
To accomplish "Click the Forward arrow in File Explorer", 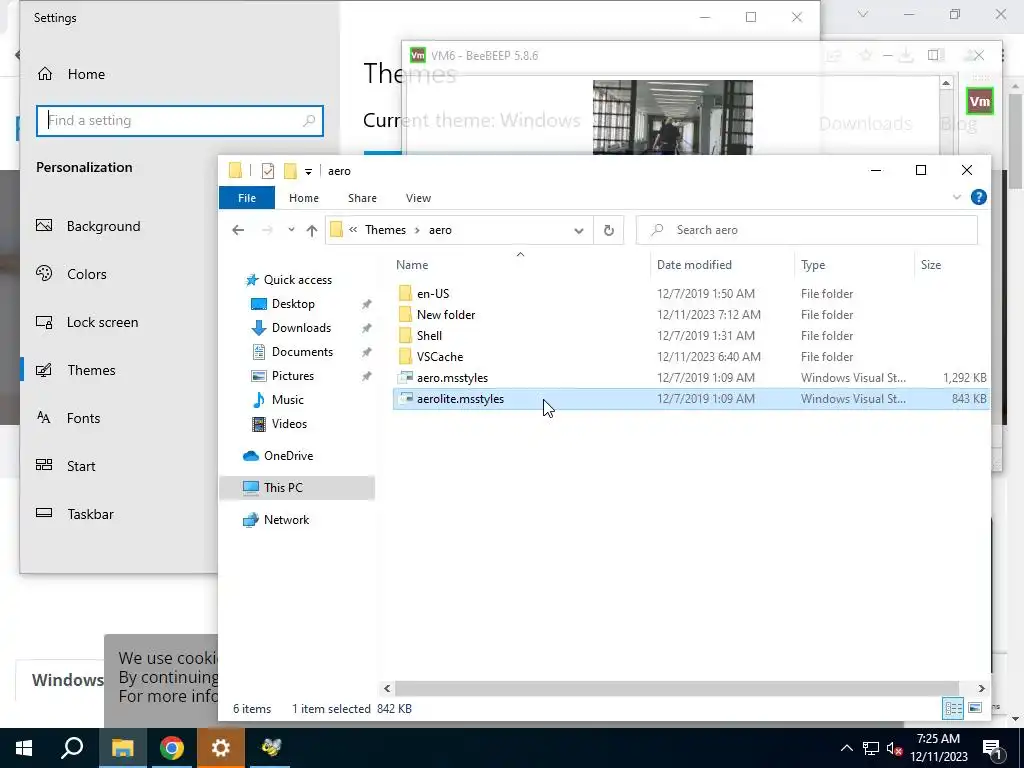I will click(267, 230).
